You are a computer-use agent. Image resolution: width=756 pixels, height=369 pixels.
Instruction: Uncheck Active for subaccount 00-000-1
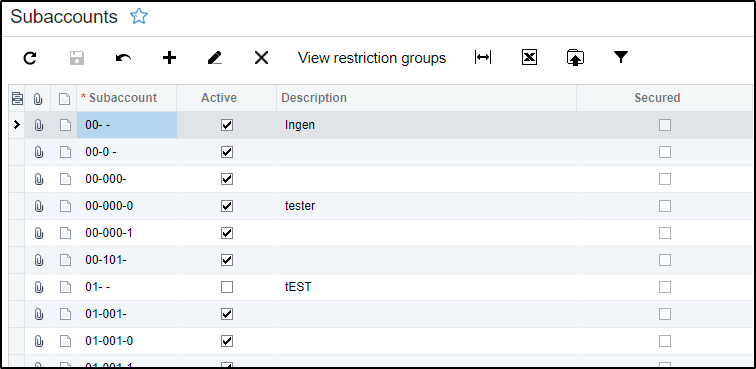point(227,233)
